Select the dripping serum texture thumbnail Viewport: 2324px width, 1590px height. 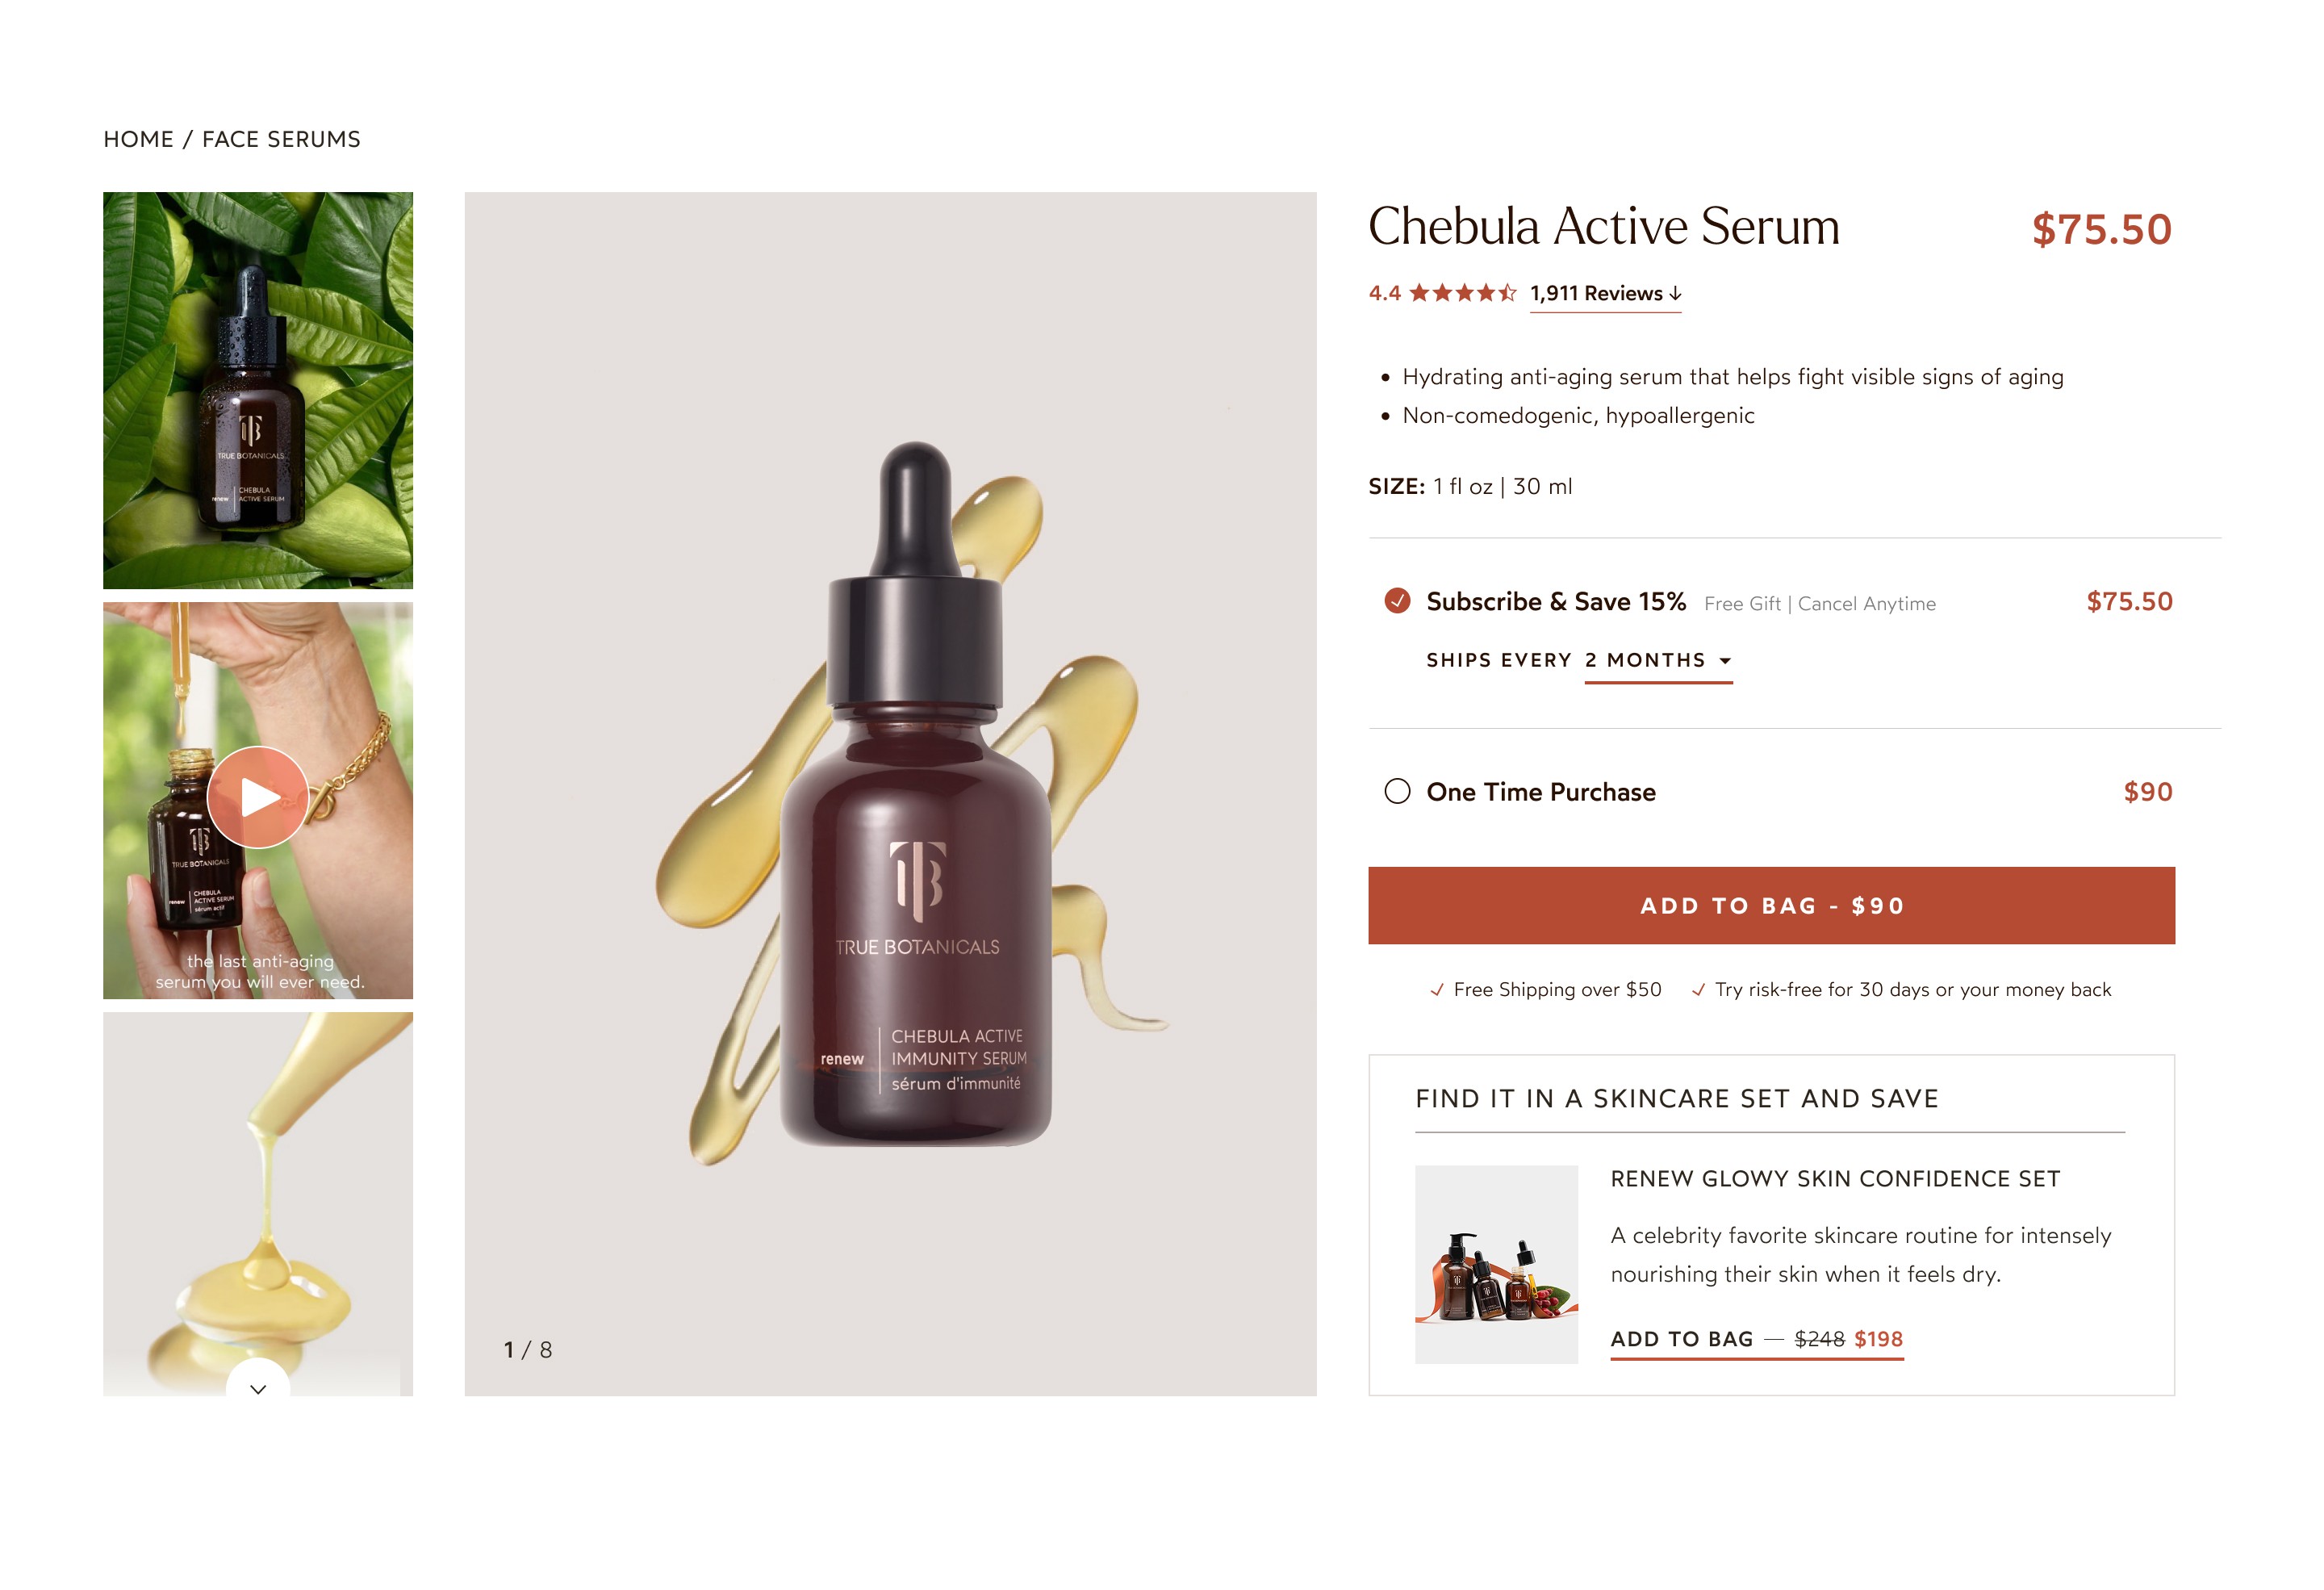tap(258, 1203)
